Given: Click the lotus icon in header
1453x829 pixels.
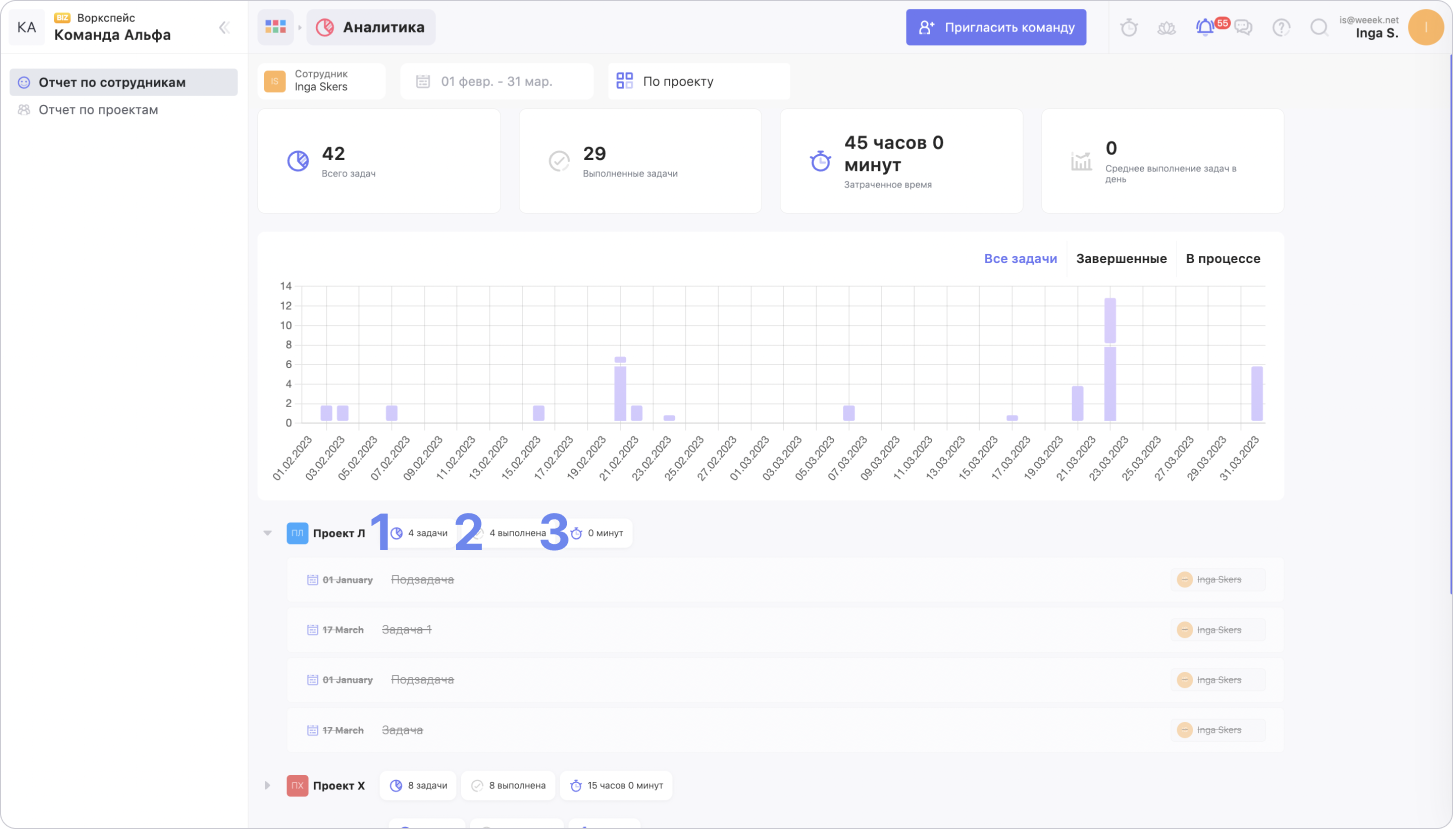Looking at the screenshot, I should [x=1167, y=28].
